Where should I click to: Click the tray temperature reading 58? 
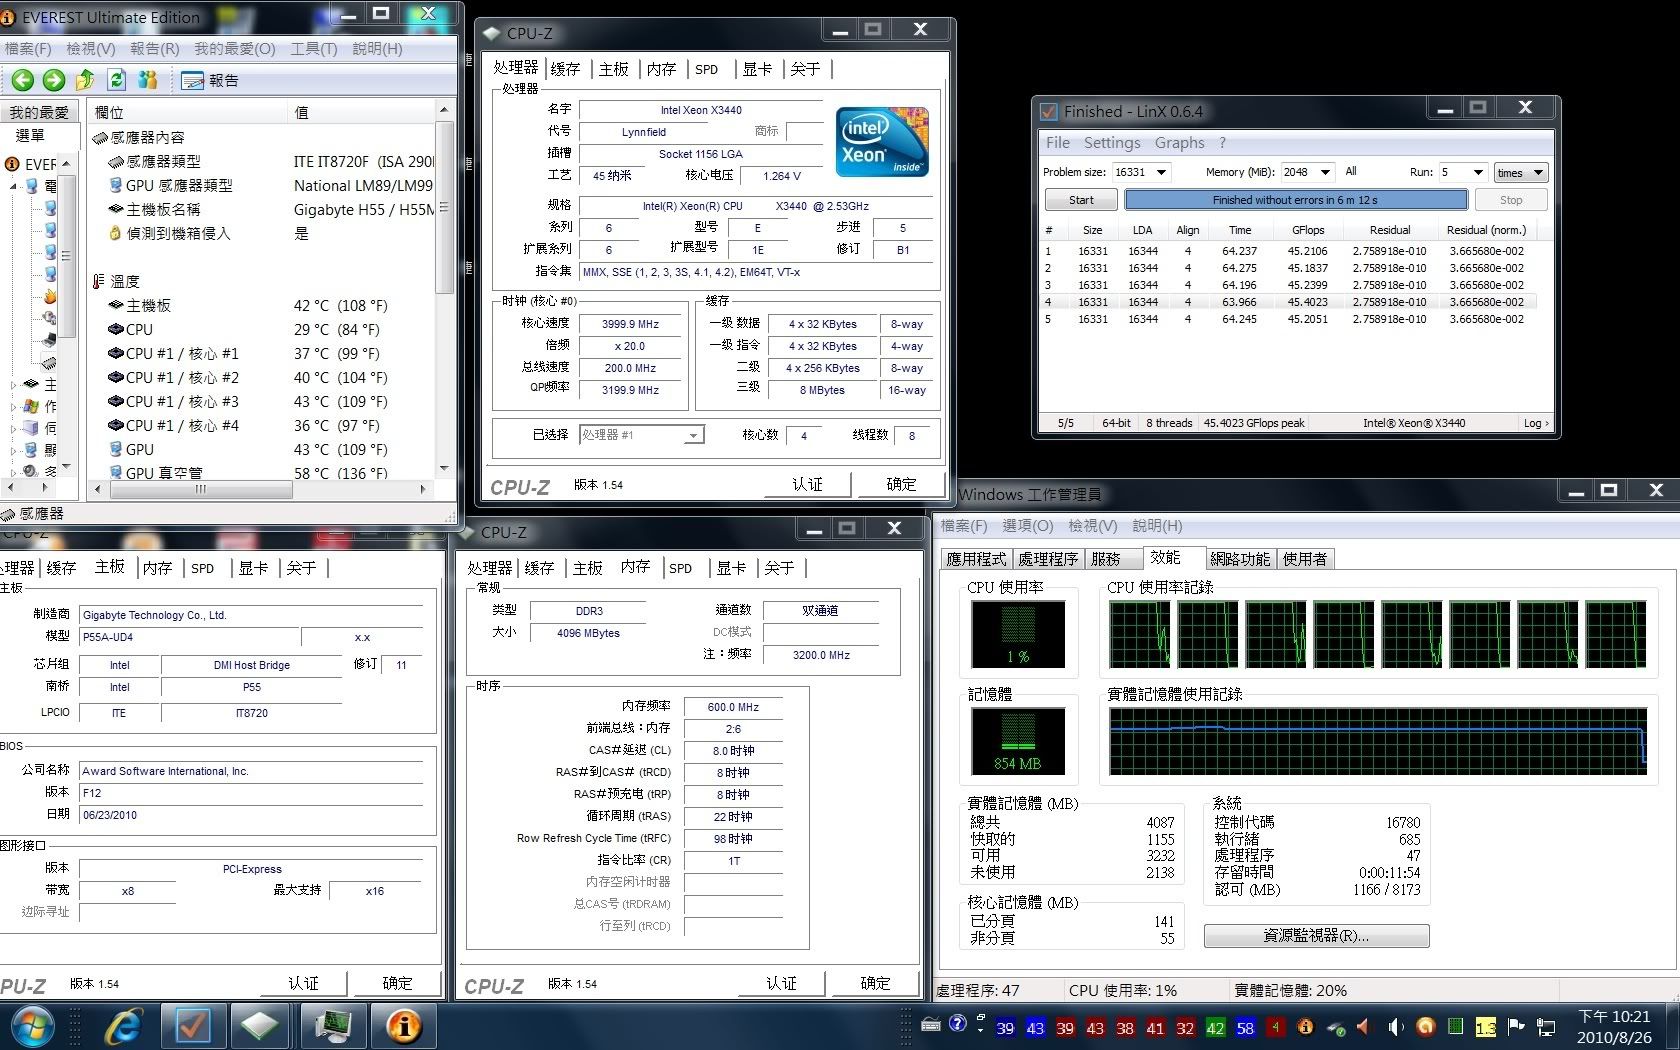(x=1245, y=1027)
